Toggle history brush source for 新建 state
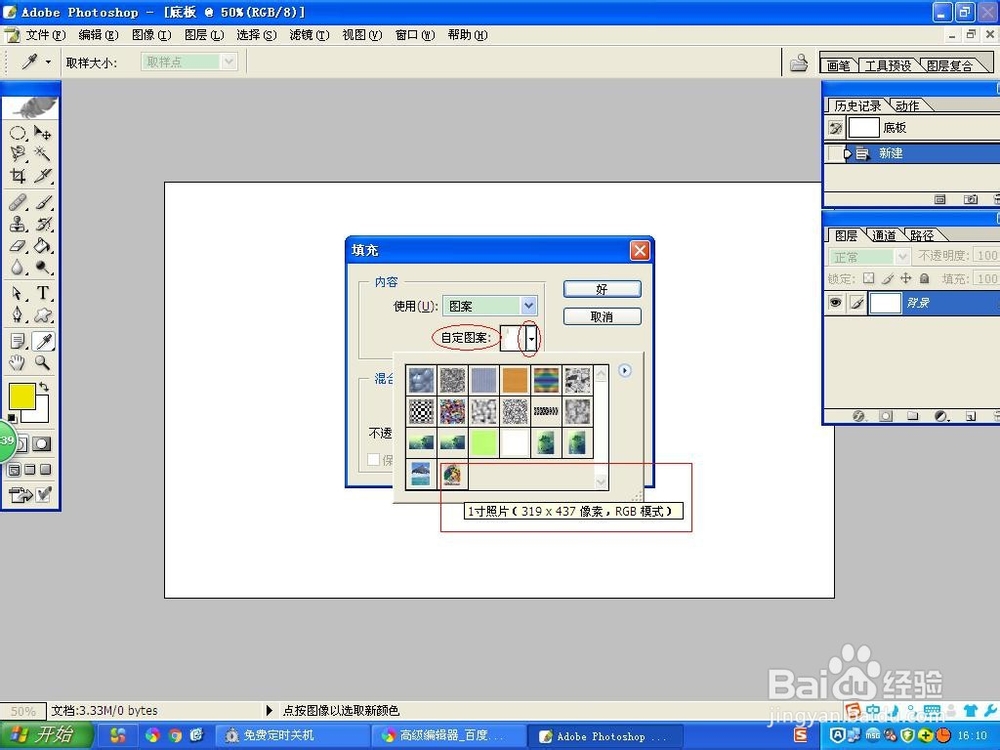Screen dimensions: 1000x750 (x=834, y=153)
